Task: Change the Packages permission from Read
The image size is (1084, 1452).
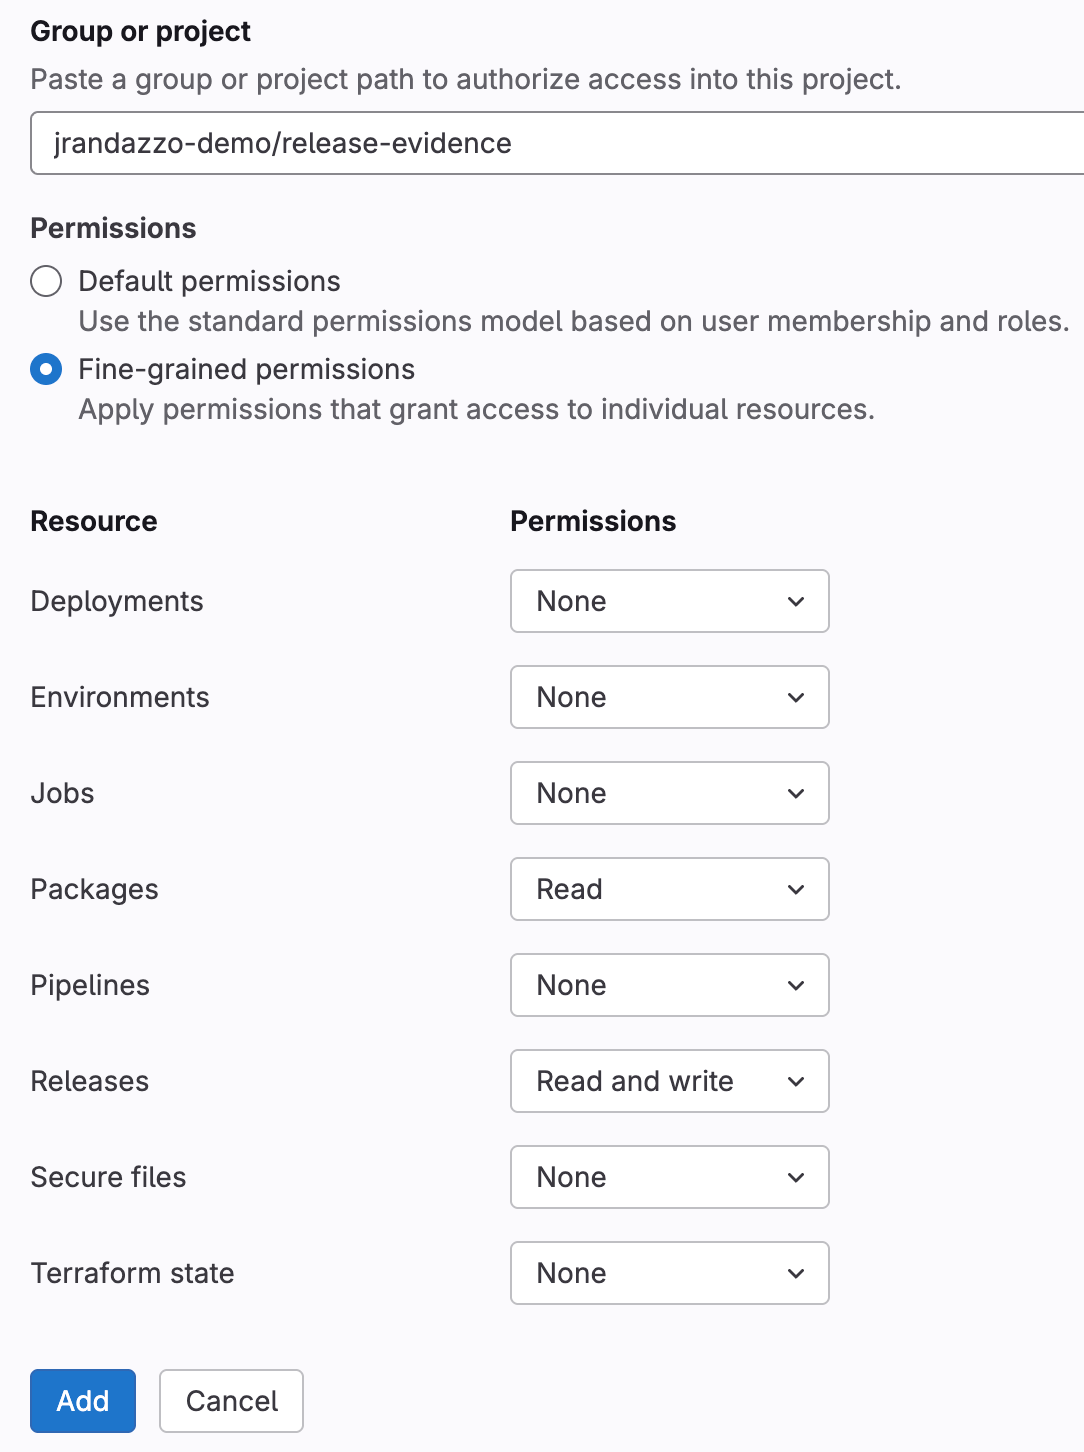Action: pyautogui.click(x=668, y=889)
